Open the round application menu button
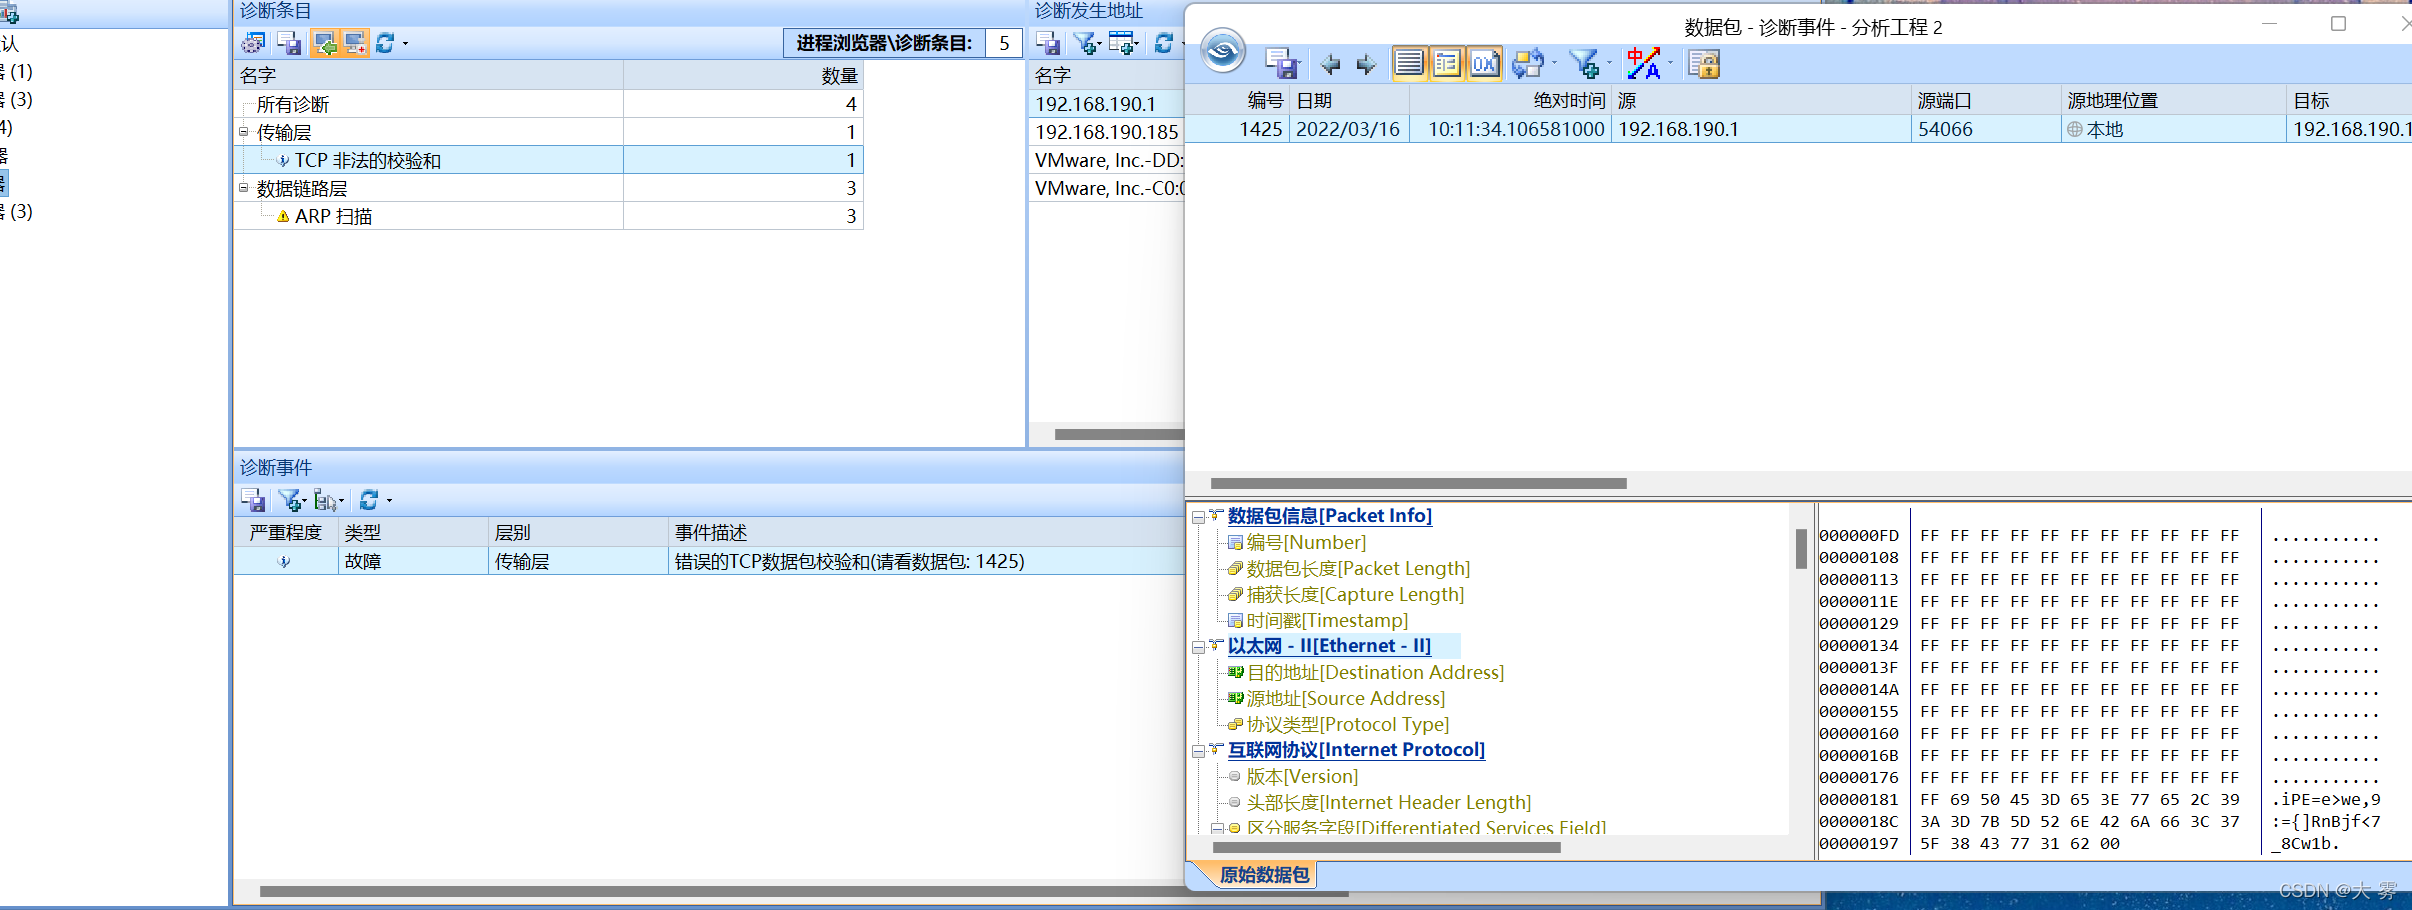This screenshot has height=910, width=2412. [x=1223, y=50]
